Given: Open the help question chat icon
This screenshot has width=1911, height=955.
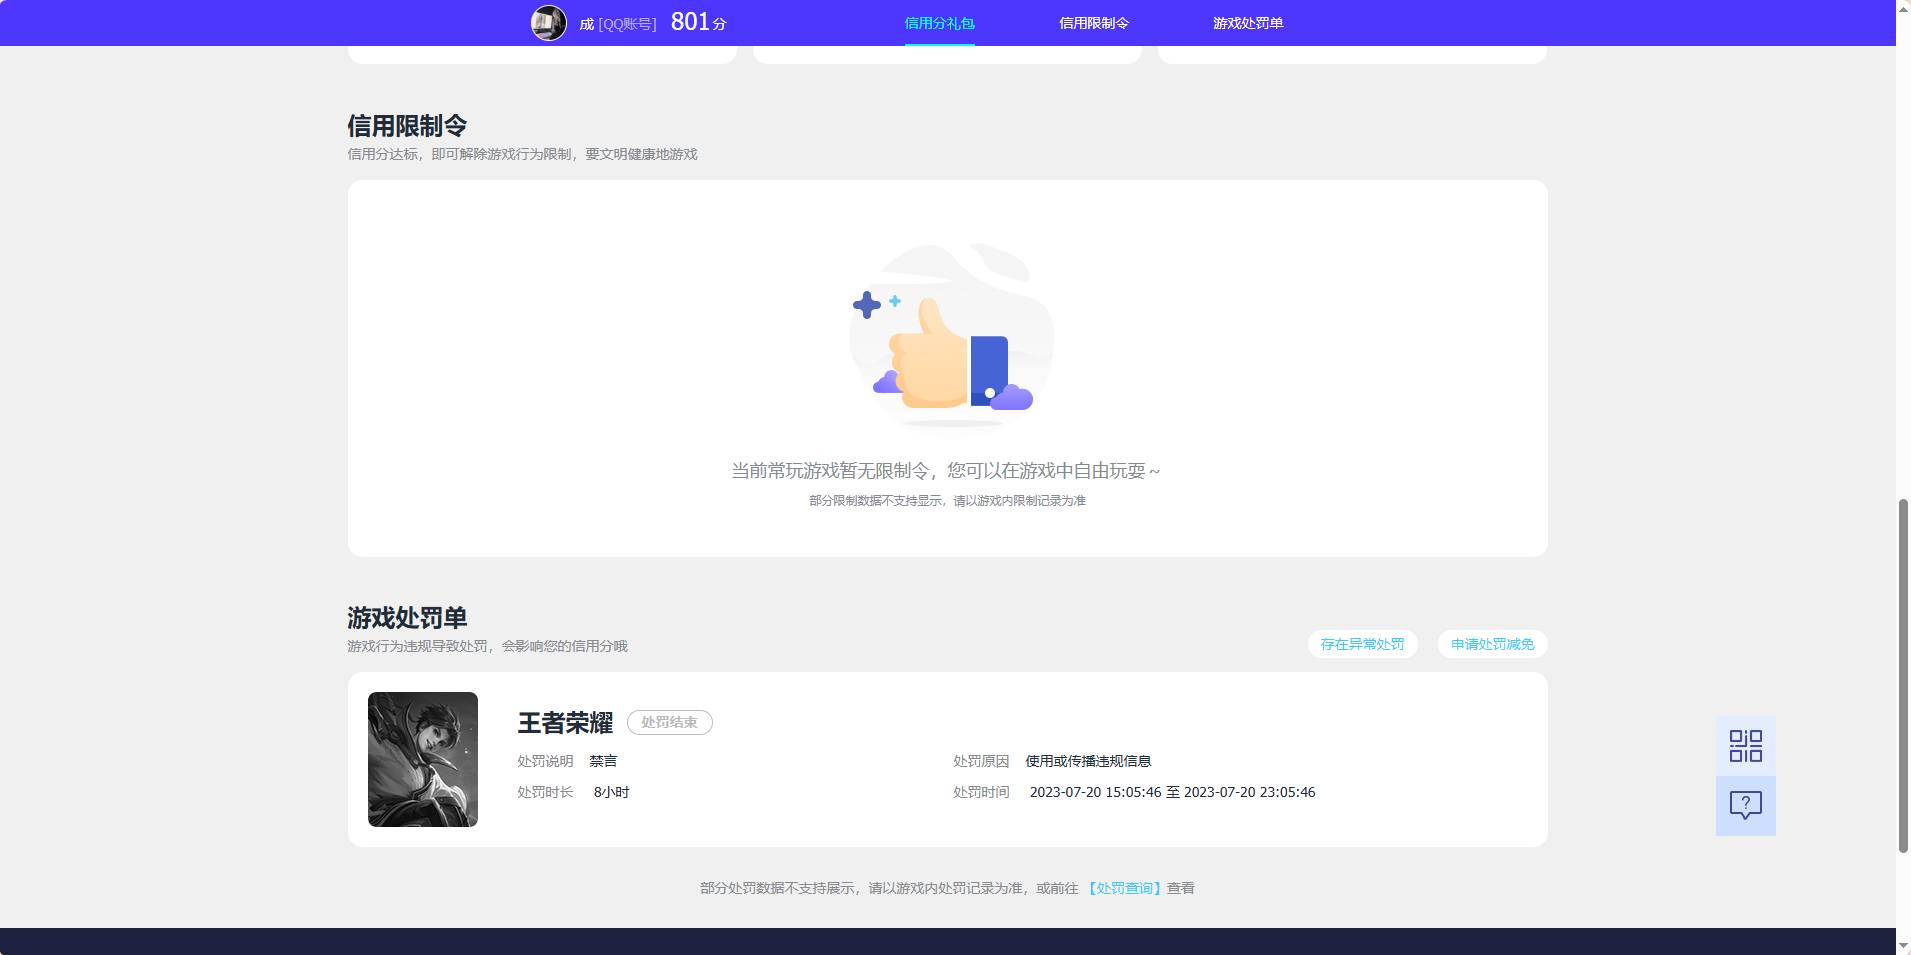Looking at the screenshot, I should pos(1745,806).
